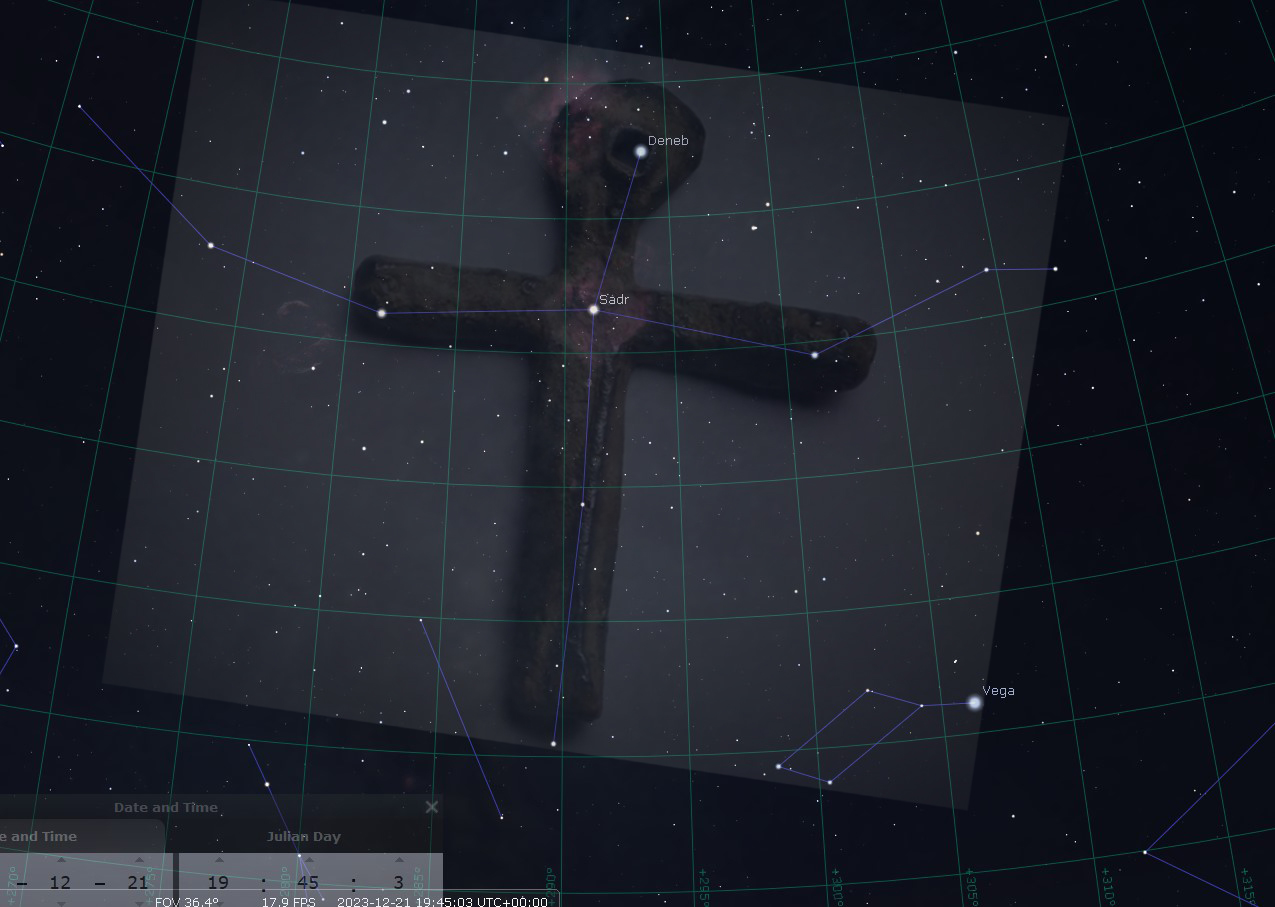1275x907 pixels.
Task: Select the Date and Time tab
Action: coord(38,837)
